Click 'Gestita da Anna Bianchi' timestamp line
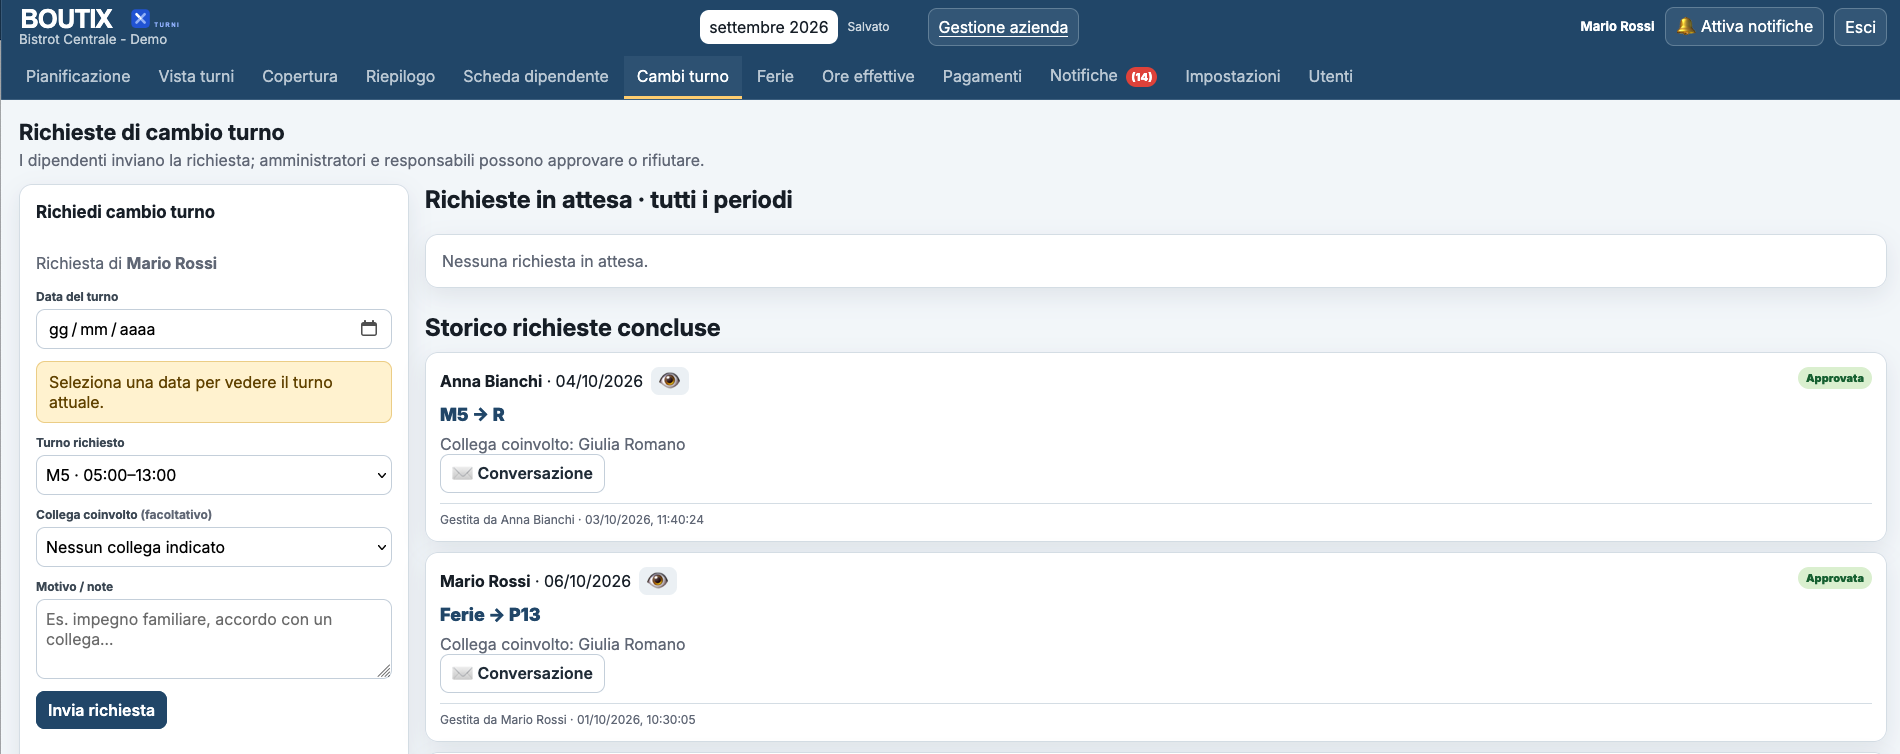1900x754 pixels. pyautogui.click(x=572, y=520)
